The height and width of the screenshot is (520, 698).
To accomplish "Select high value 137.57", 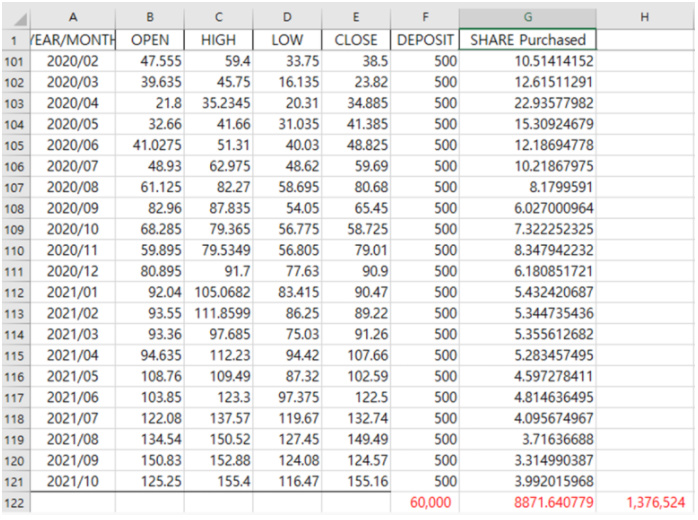I will point(219,418).
